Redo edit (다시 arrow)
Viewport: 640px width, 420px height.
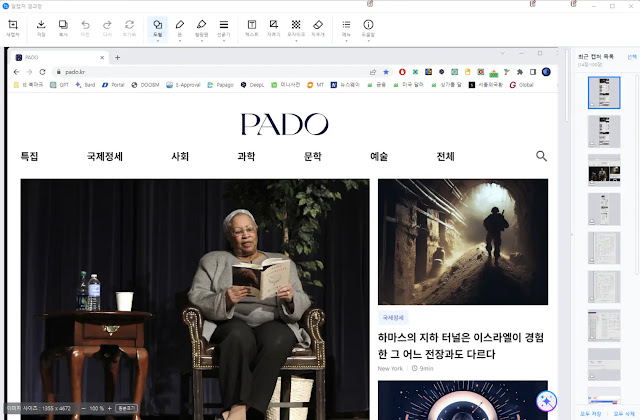click(x=107, y=29)
